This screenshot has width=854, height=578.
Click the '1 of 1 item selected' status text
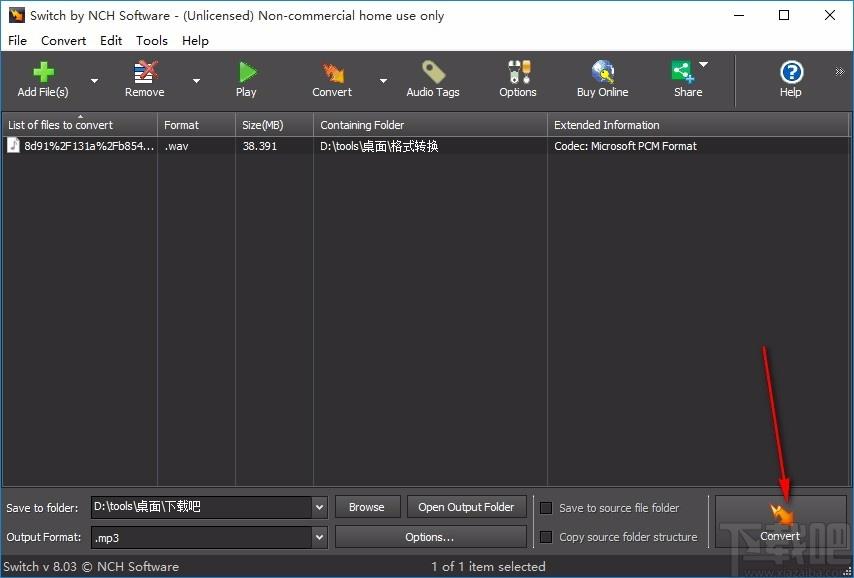click(488, 567)
